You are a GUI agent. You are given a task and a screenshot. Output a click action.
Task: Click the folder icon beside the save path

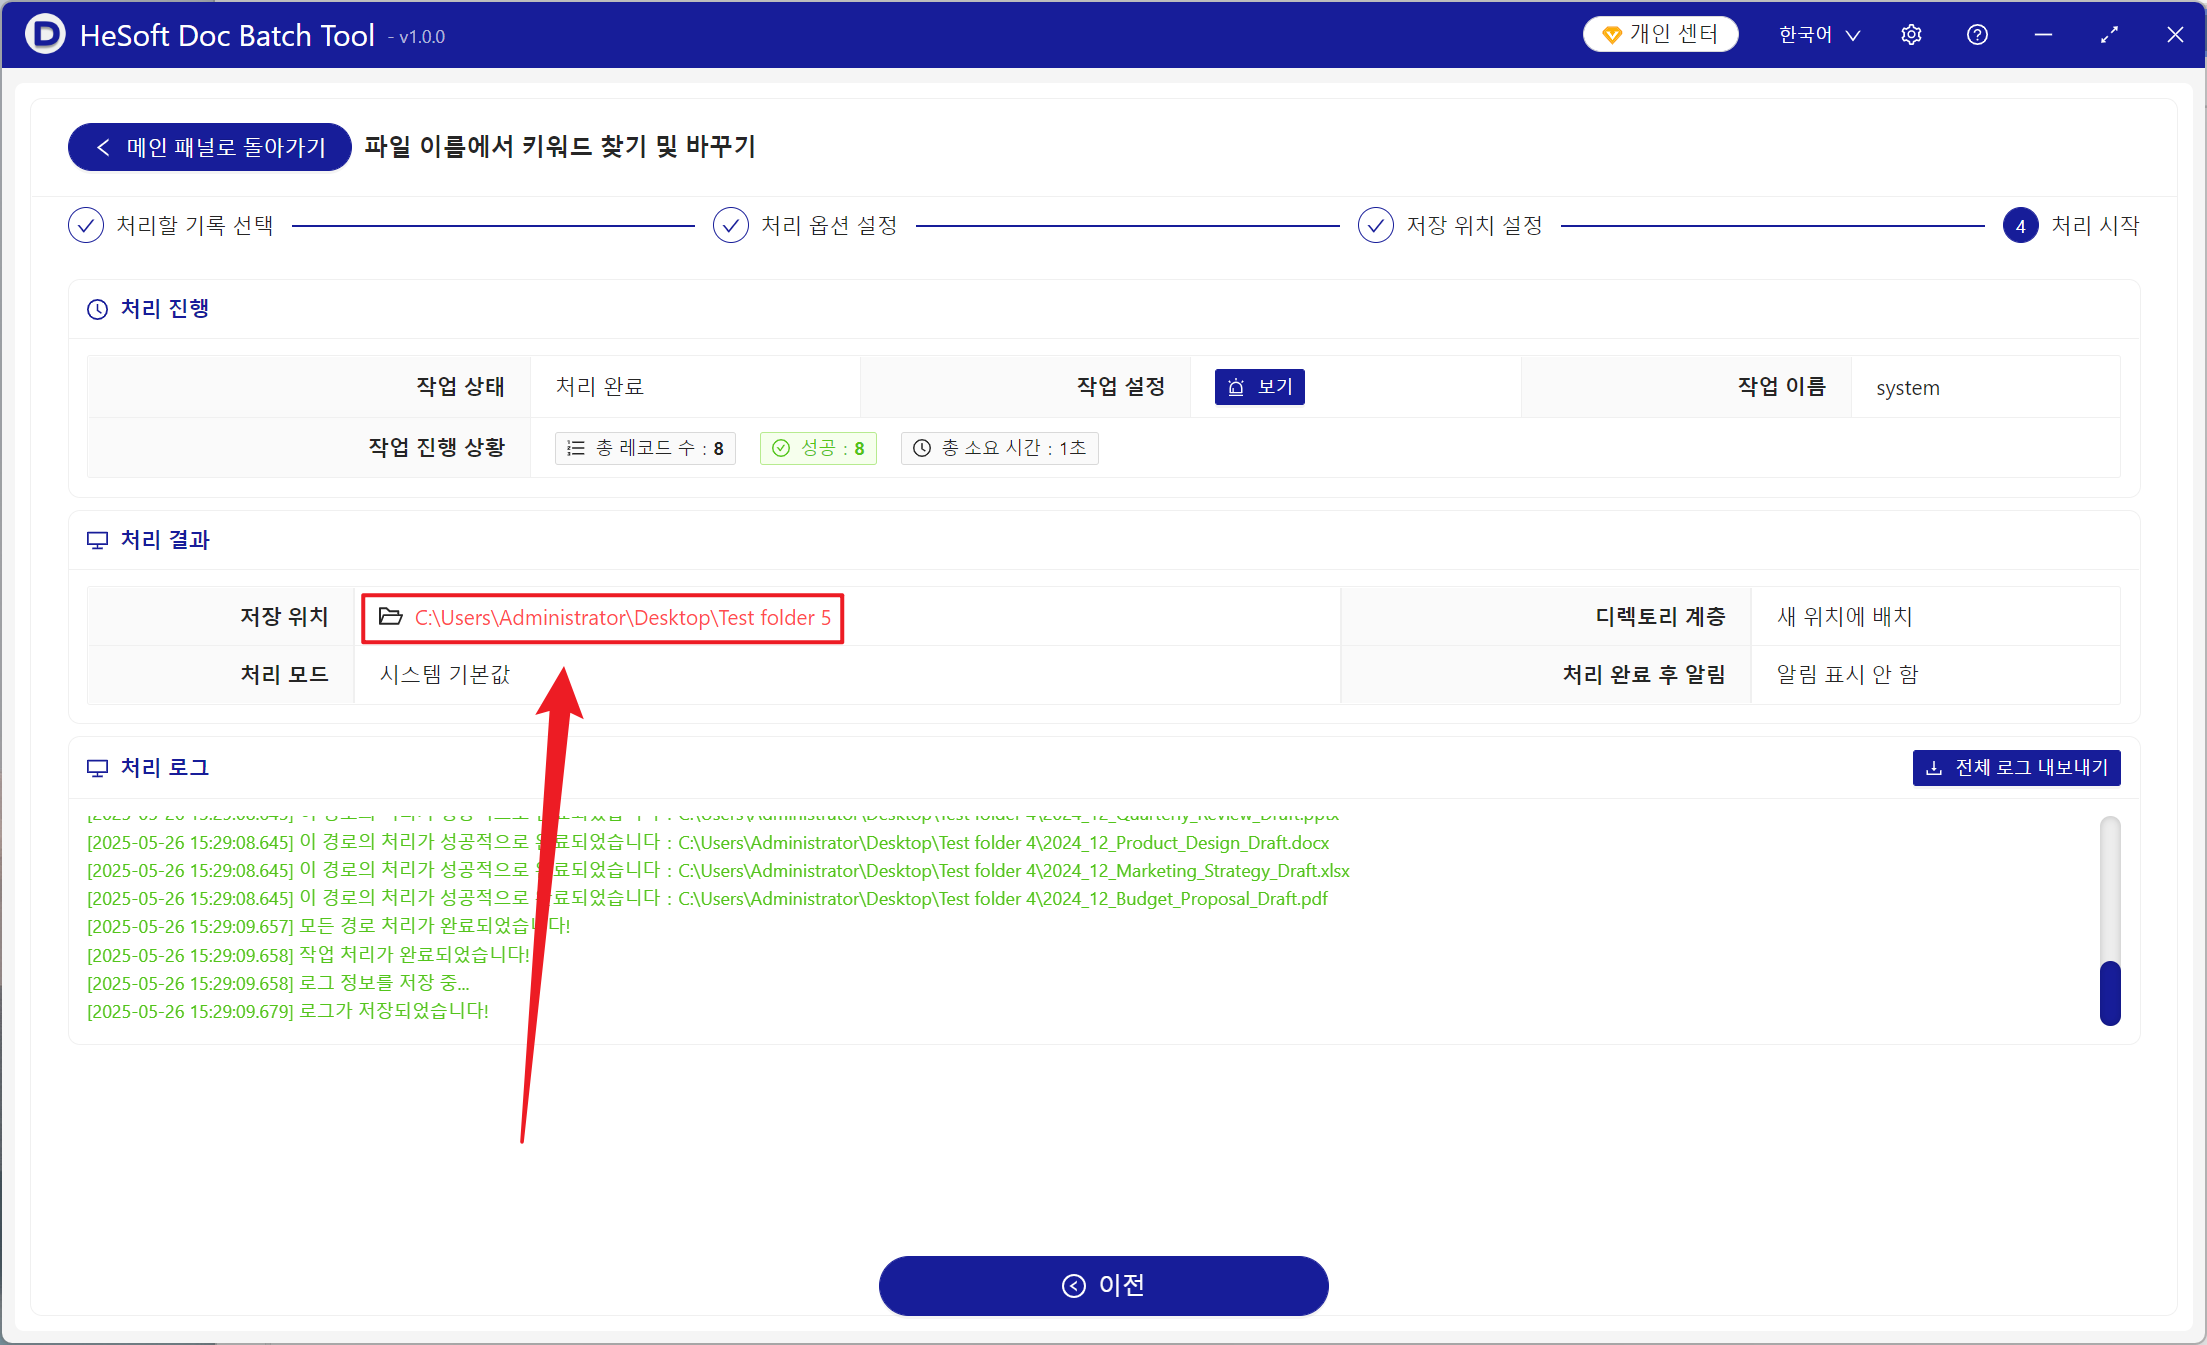coord(390,617)
